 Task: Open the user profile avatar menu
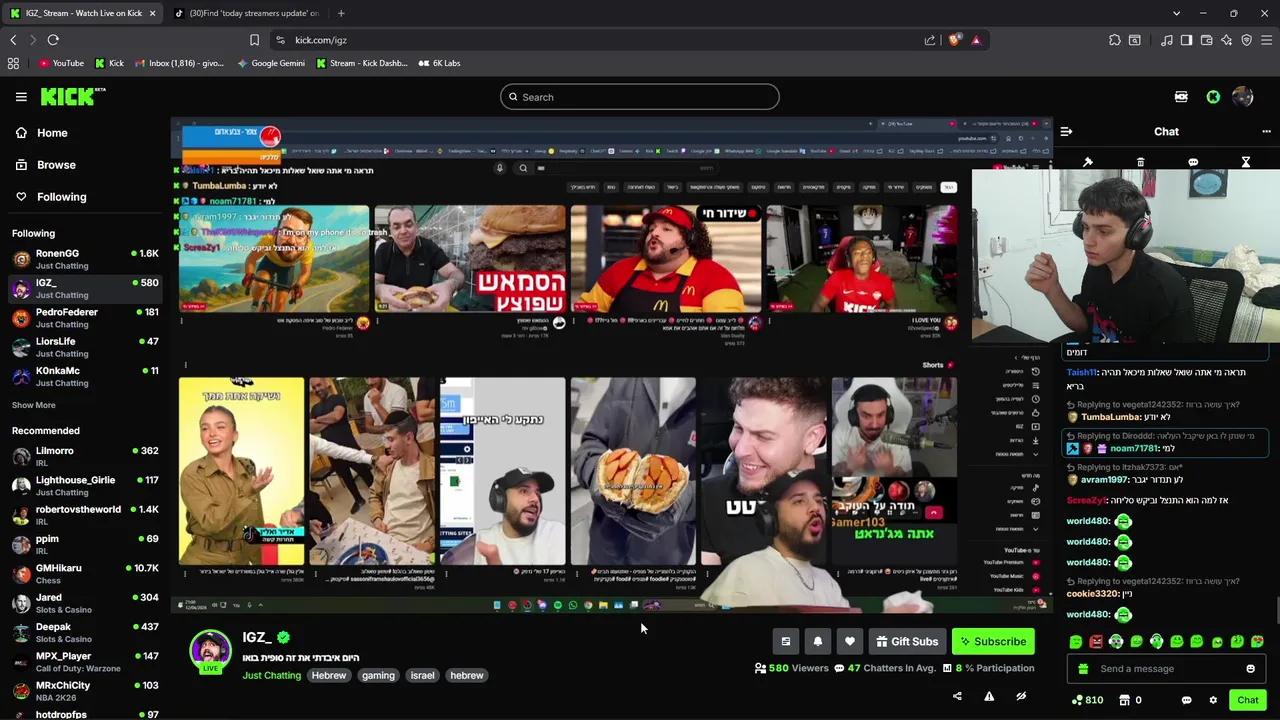[x=1243, y=97]
